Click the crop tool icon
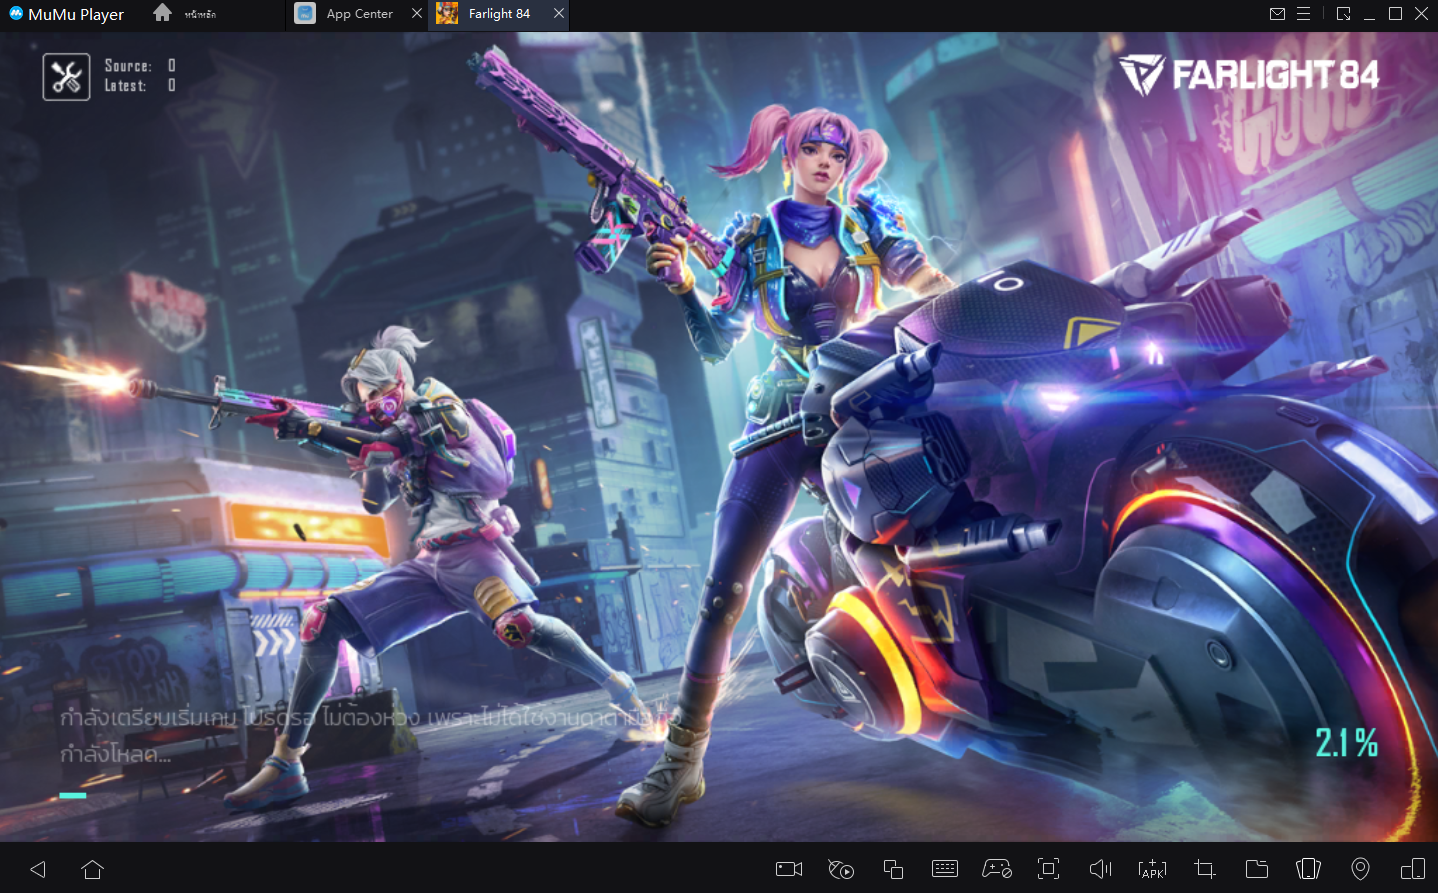Screen dimensions: 1438x893 (1204, 869)
